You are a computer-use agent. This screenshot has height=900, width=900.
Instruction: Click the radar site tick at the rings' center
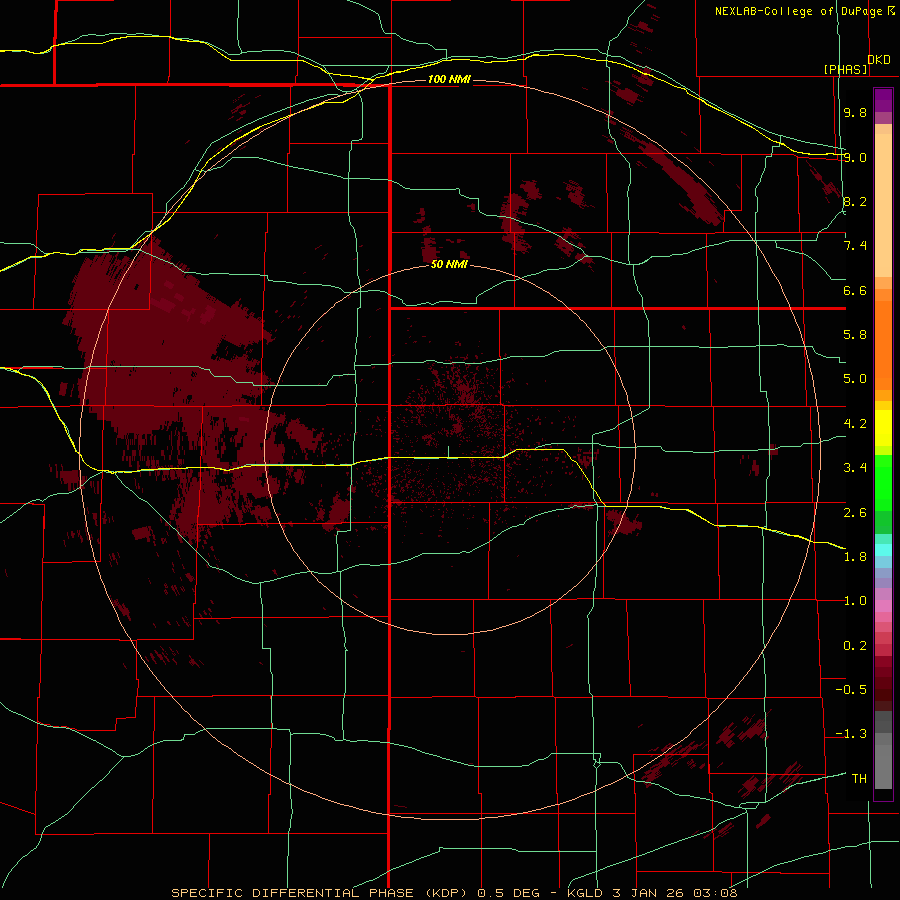[448, 452]
